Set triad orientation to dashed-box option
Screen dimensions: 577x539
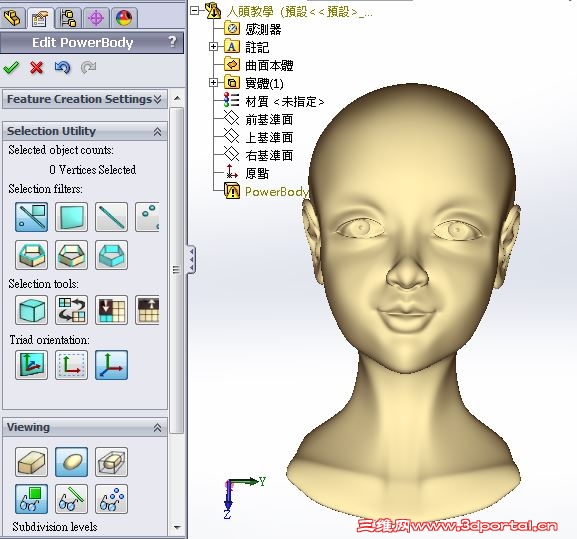[71, 365]
